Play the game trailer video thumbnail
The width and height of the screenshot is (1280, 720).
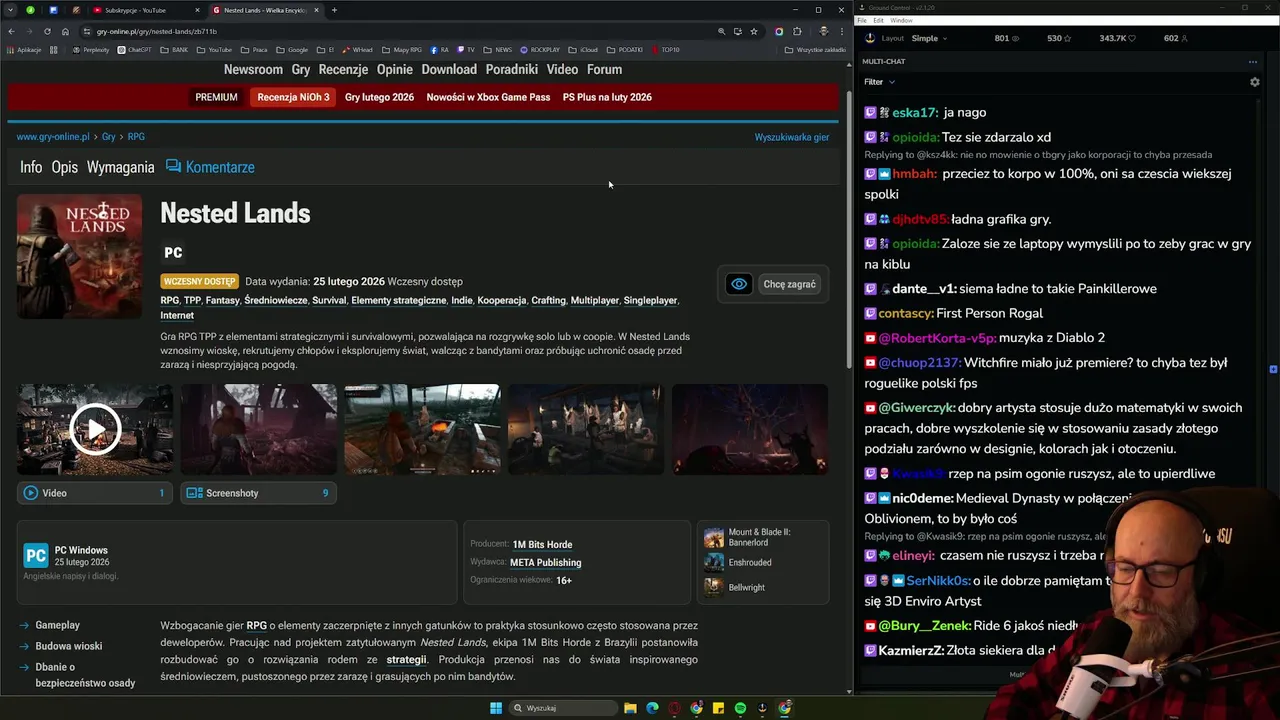[95, 429]
